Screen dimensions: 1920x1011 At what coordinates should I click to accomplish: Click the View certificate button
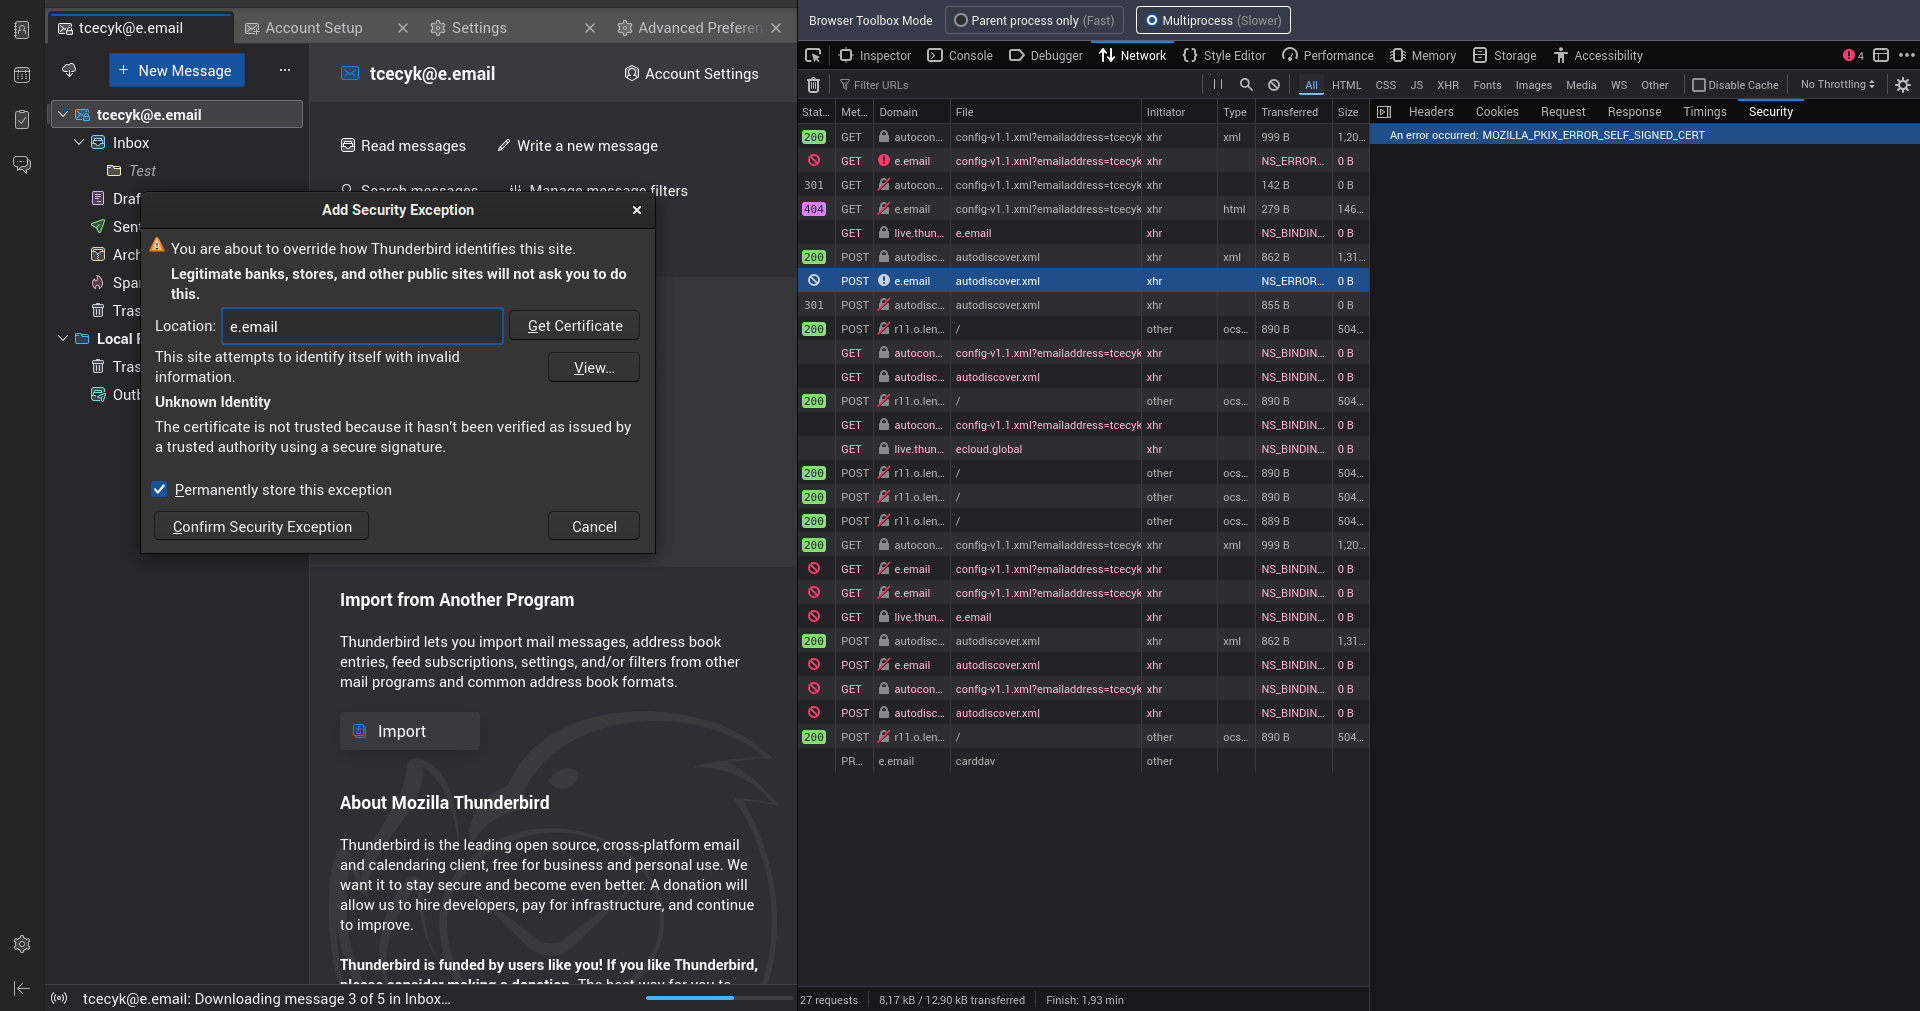[x=594, y=368]
